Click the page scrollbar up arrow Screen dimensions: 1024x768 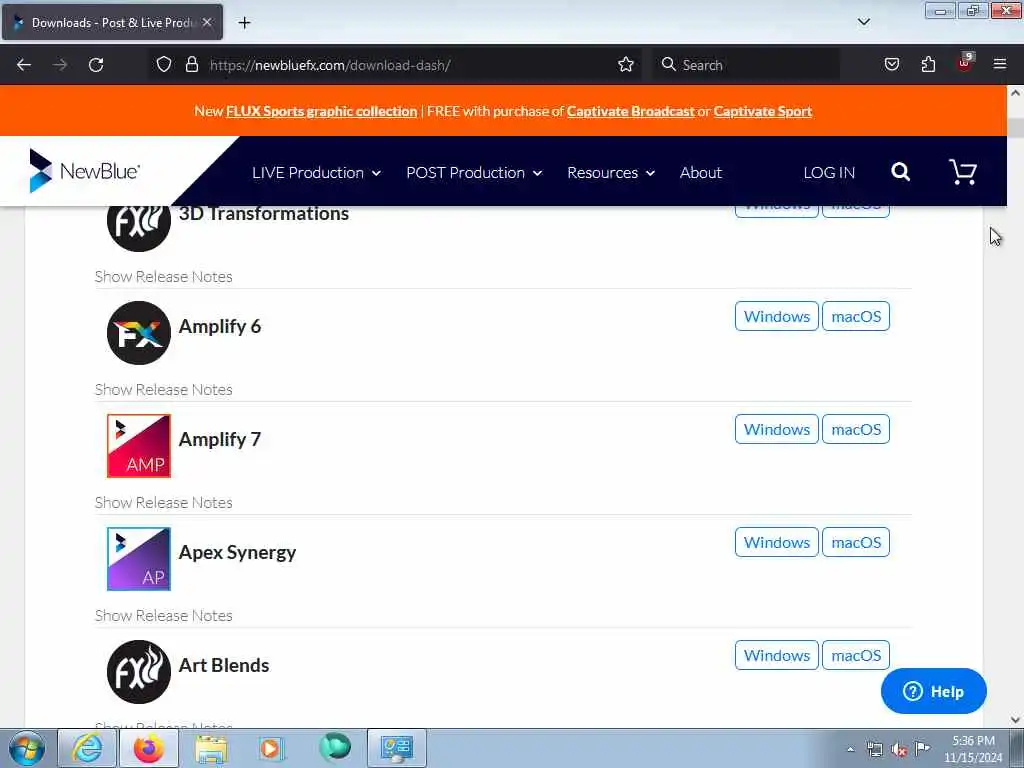coord(1015,93)
